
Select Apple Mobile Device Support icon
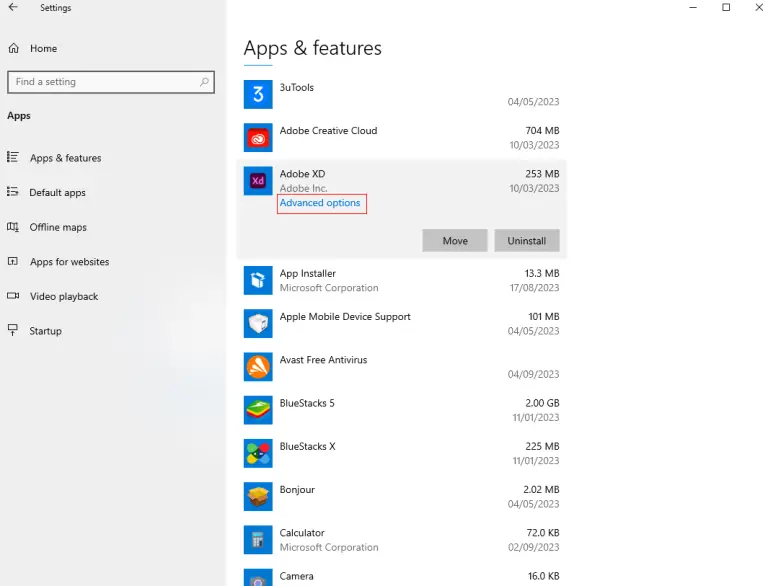pyautogui.click(x=258, y=324)
